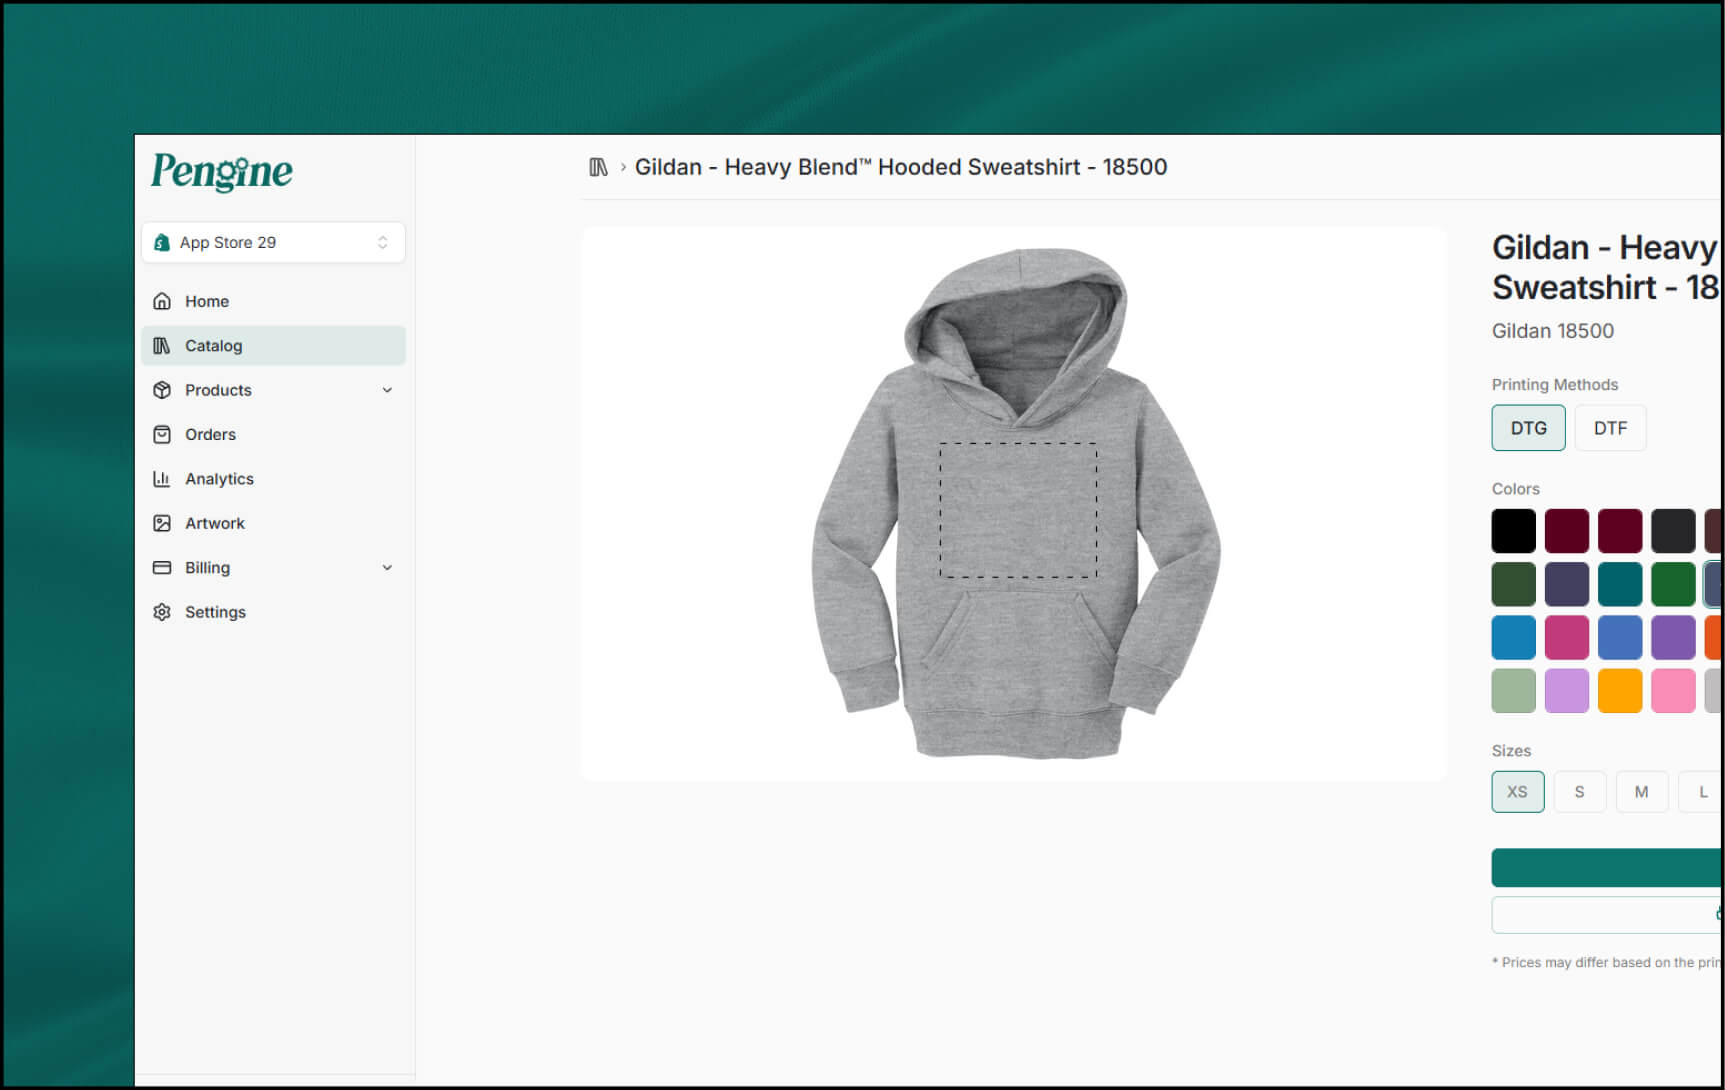Click the Pengine logo

221,172
